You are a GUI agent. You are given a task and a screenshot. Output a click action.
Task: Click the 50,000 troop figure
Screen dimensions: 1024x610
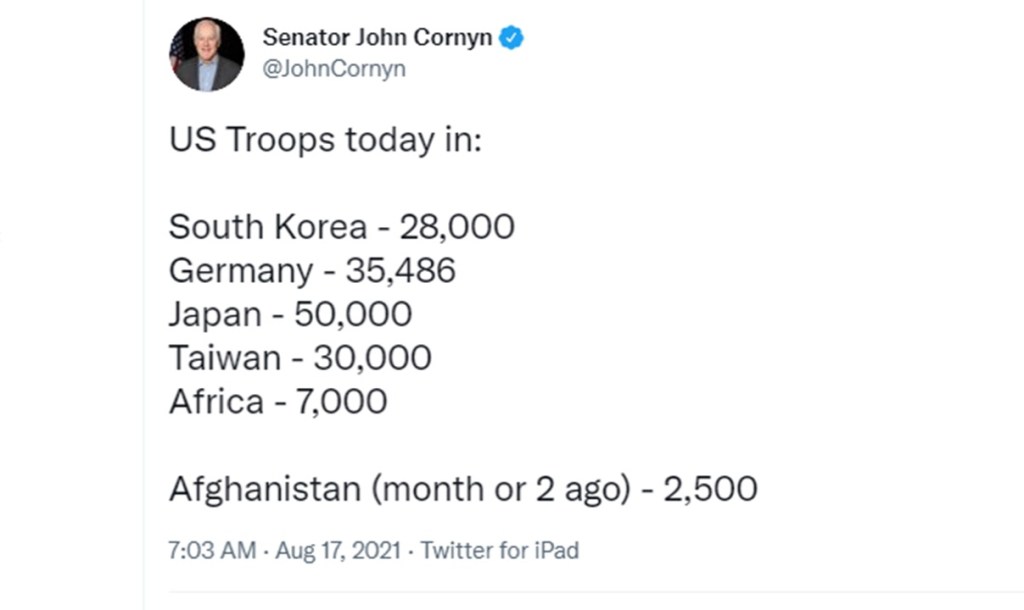353,314
